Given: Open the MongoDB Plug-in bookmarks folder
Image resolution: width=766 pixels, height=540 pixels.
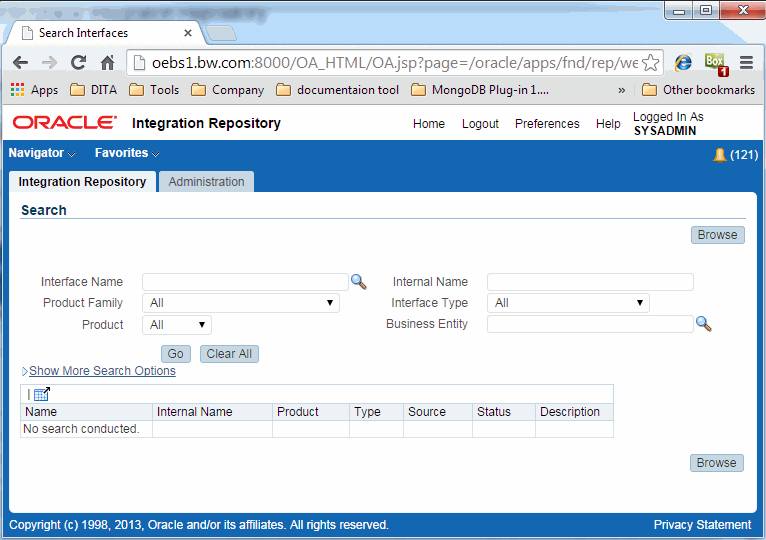Looking at the screenshot, I should 480,90.
